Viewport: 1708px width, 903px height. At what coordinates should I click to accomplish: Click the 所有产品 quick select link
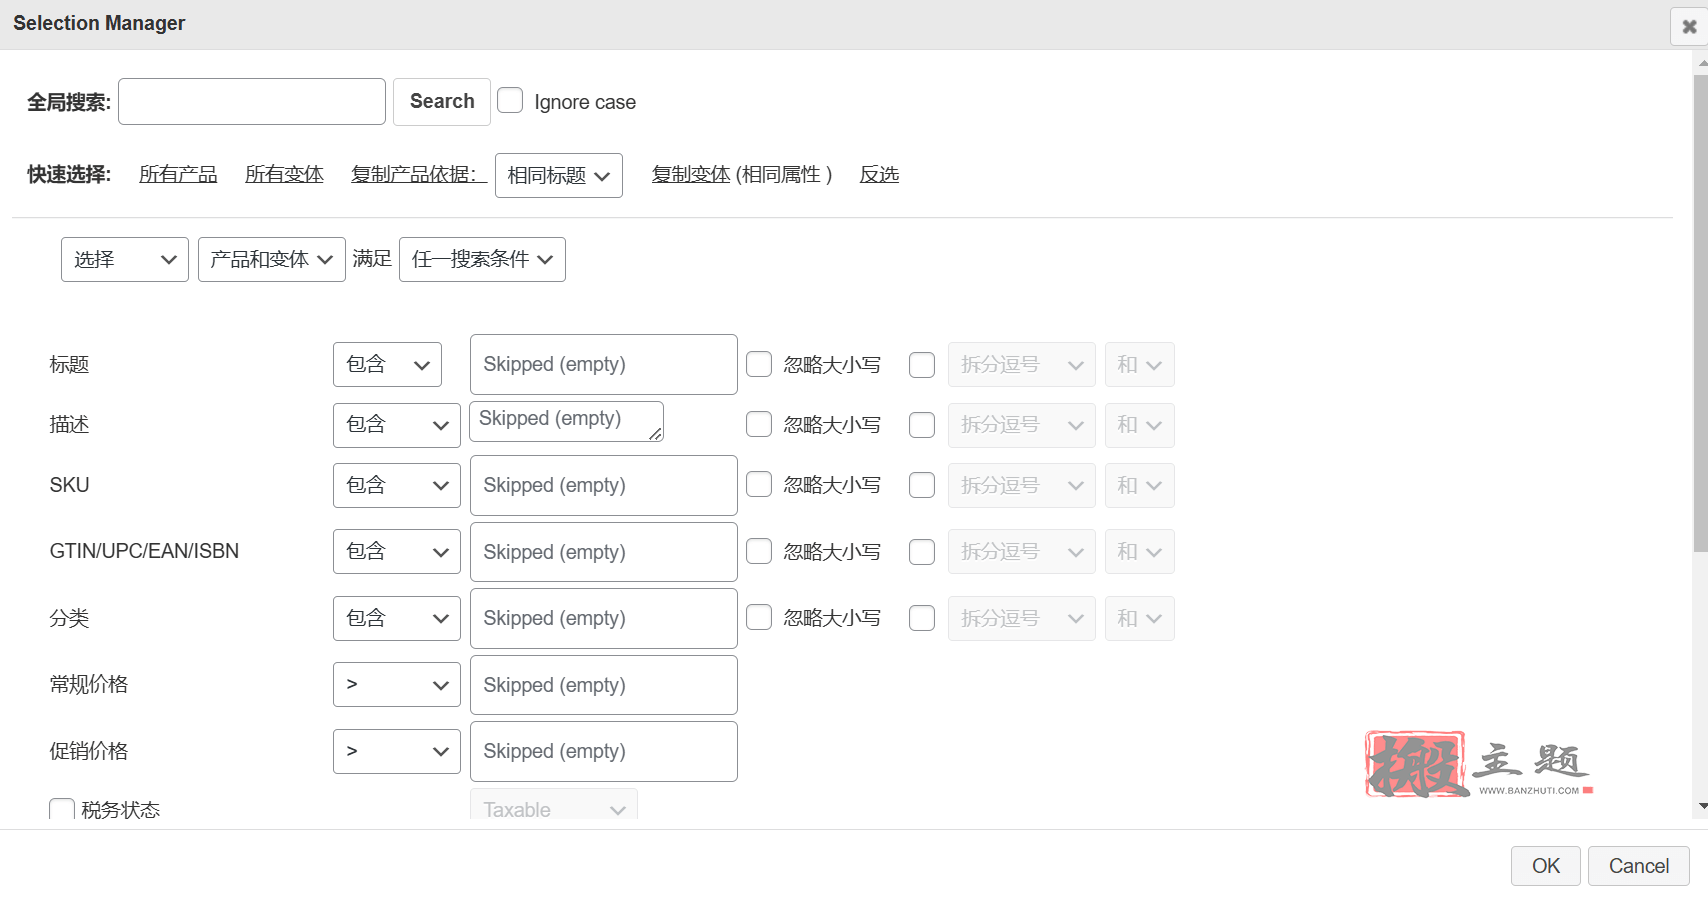tap(178, 174)
